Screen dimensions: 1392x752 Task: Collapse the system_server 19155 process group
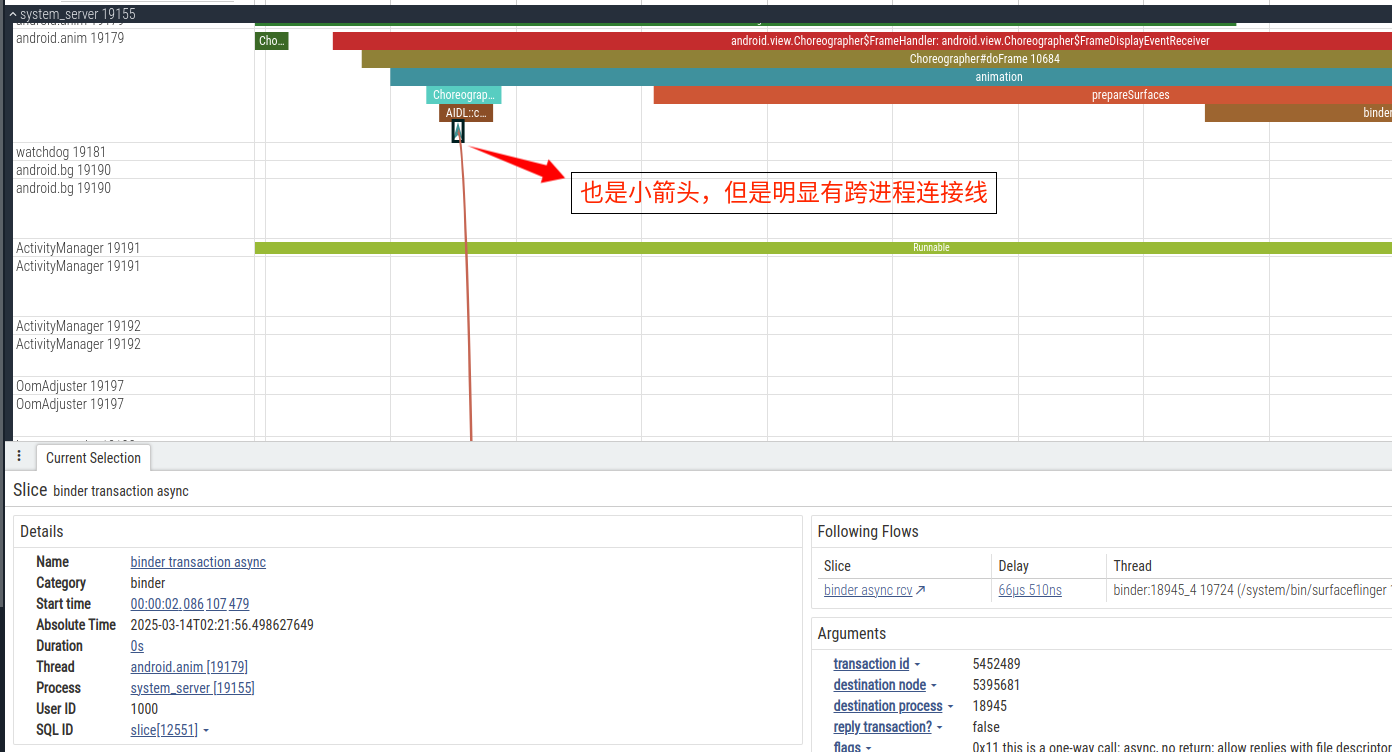coord(13,14)
